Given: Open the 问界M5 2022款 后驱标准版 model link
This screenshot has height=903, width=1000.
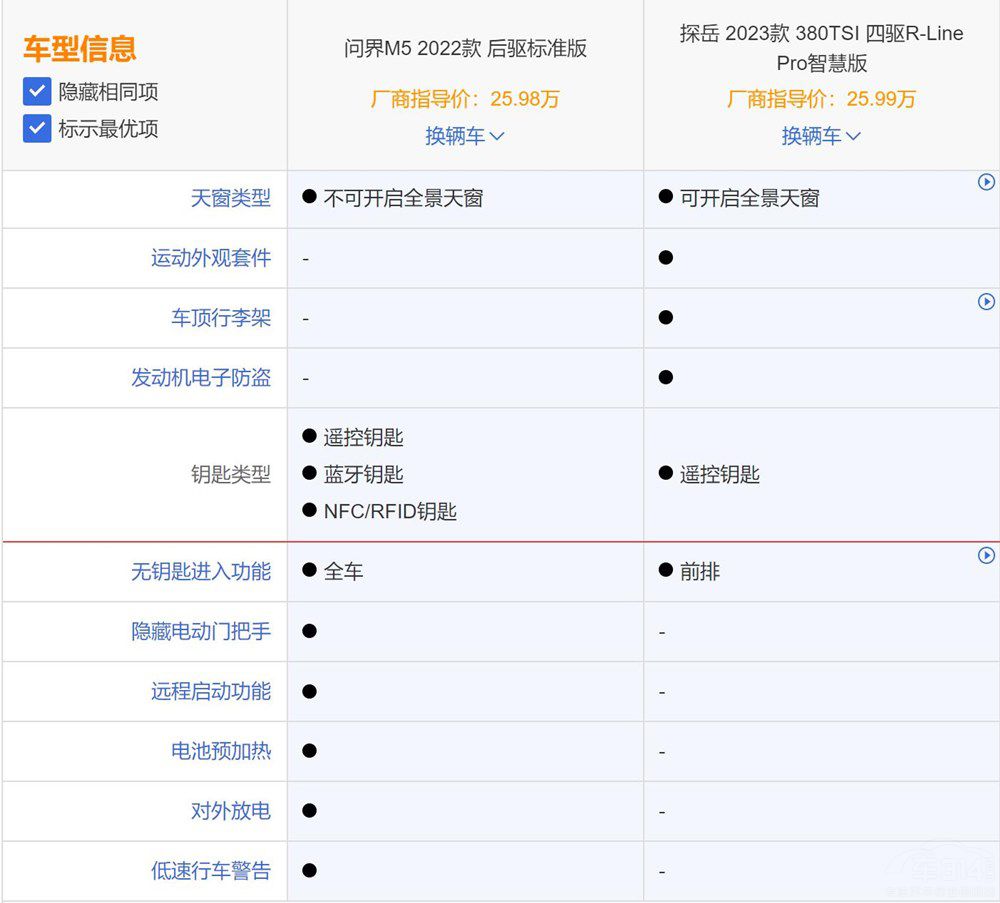Looking at the screenshot, I should click(x=465, y=49).
